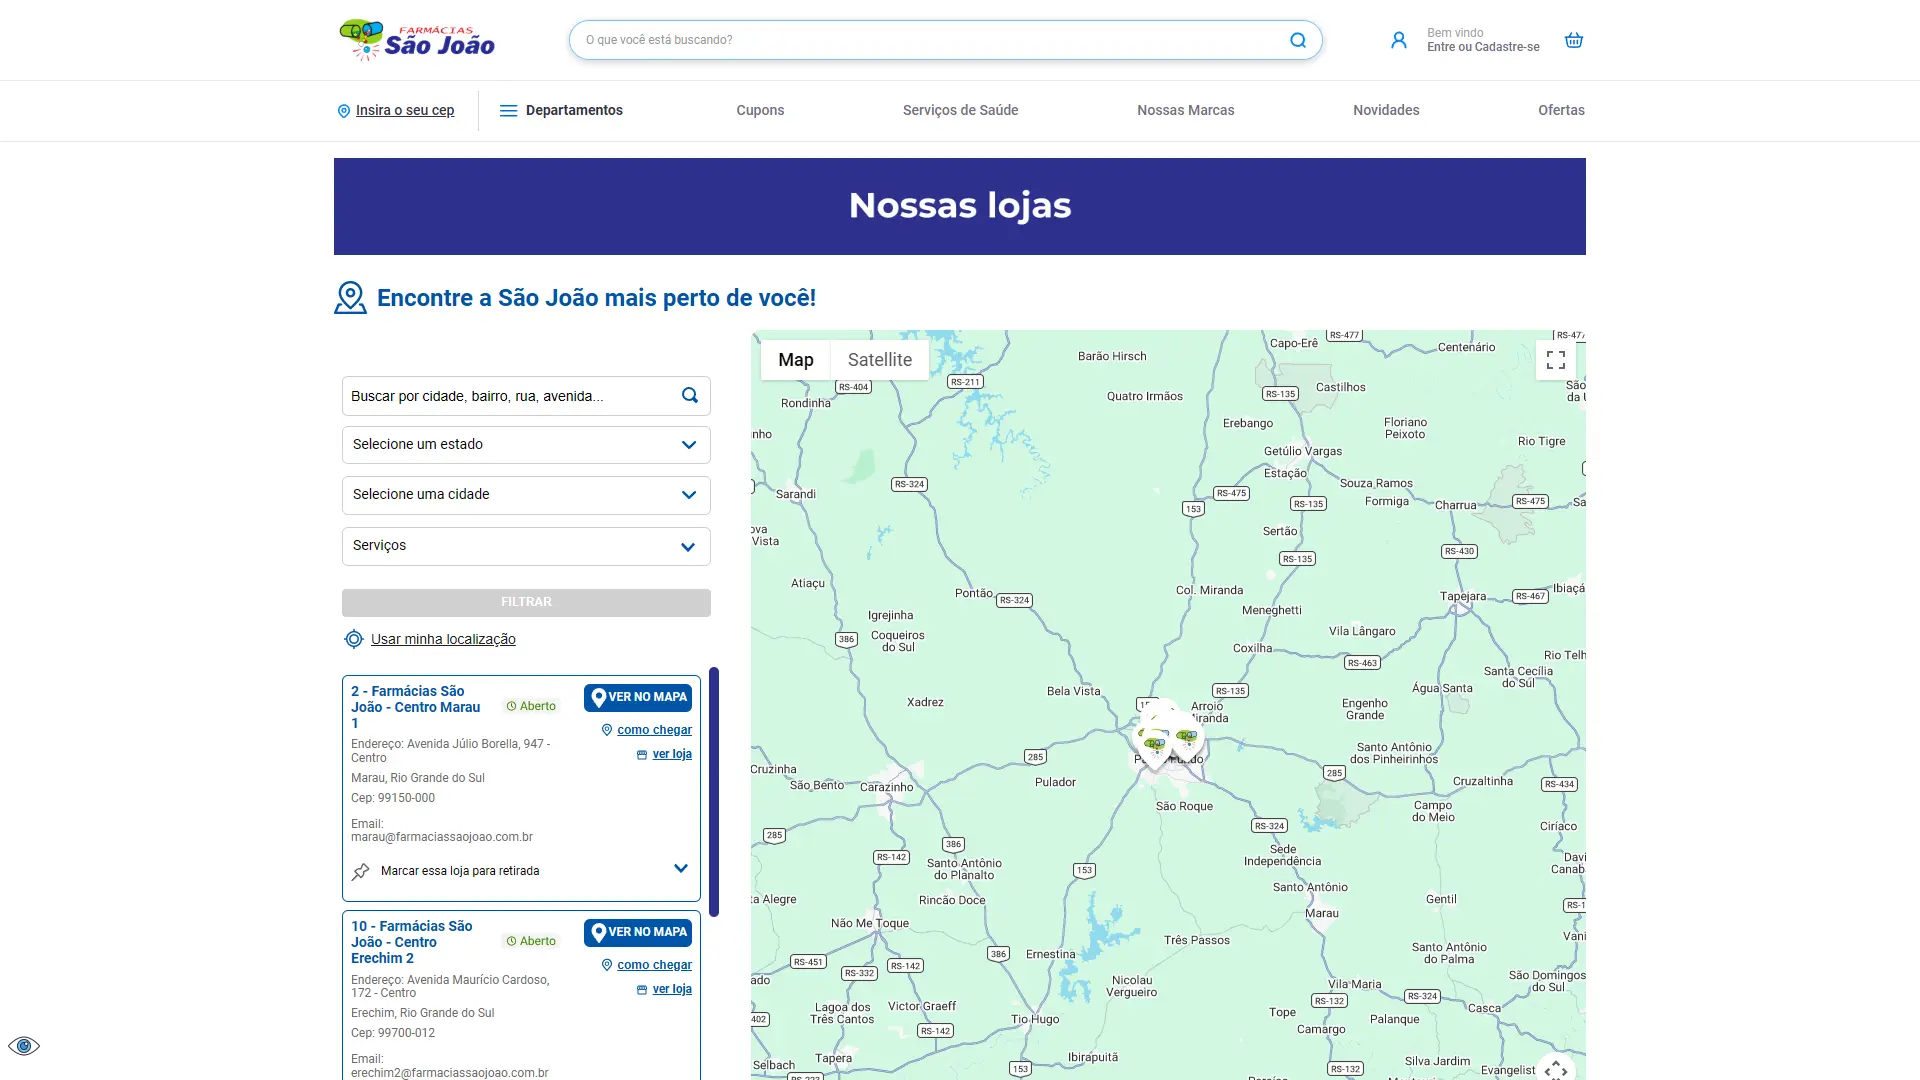Viewport: 1920px width, 1080px height.
Task: Click Usar minha localização link
Action: tap(443, 639)
